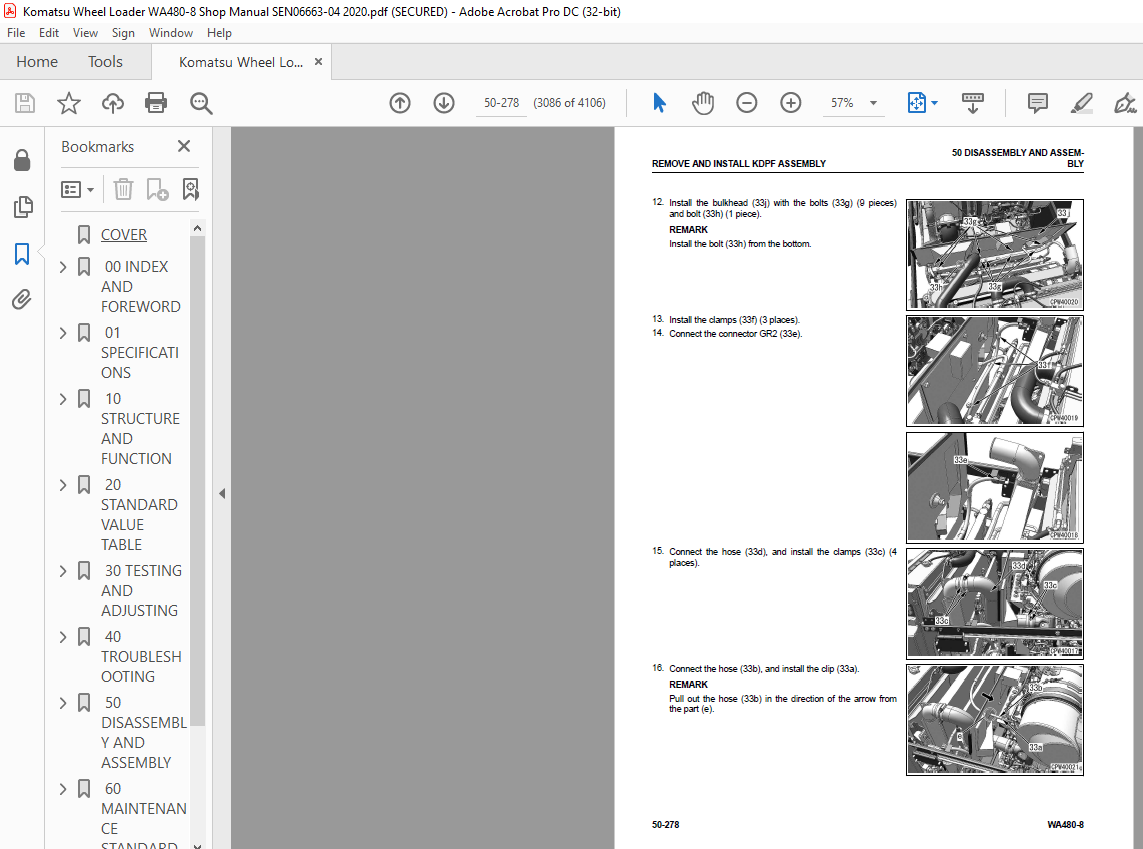Switch to the Tools tab
Screen dimensions: 1143x849
tap(105, 62)
